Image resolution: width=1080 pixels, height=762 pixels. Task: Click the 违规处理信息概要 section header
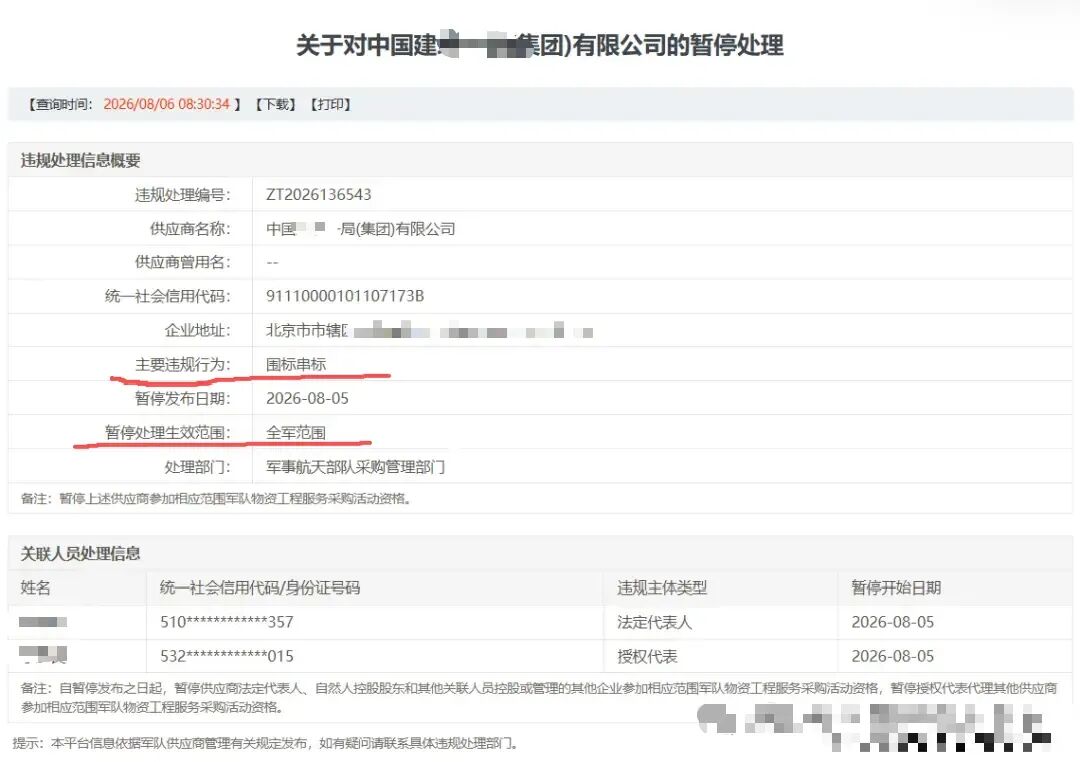81,161
